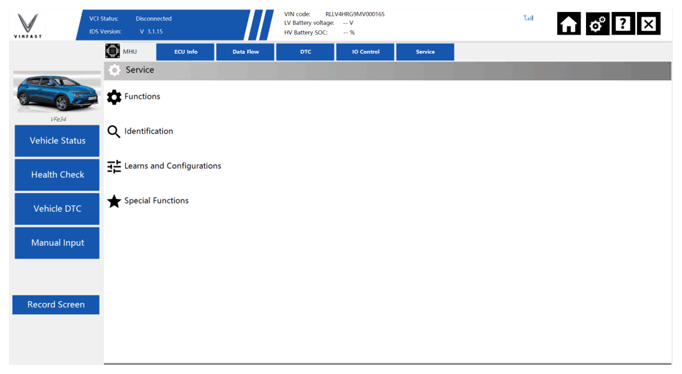Open Special Functions entry
The height and width of the screenshot is (374, 682).
[x=157, y=201]
